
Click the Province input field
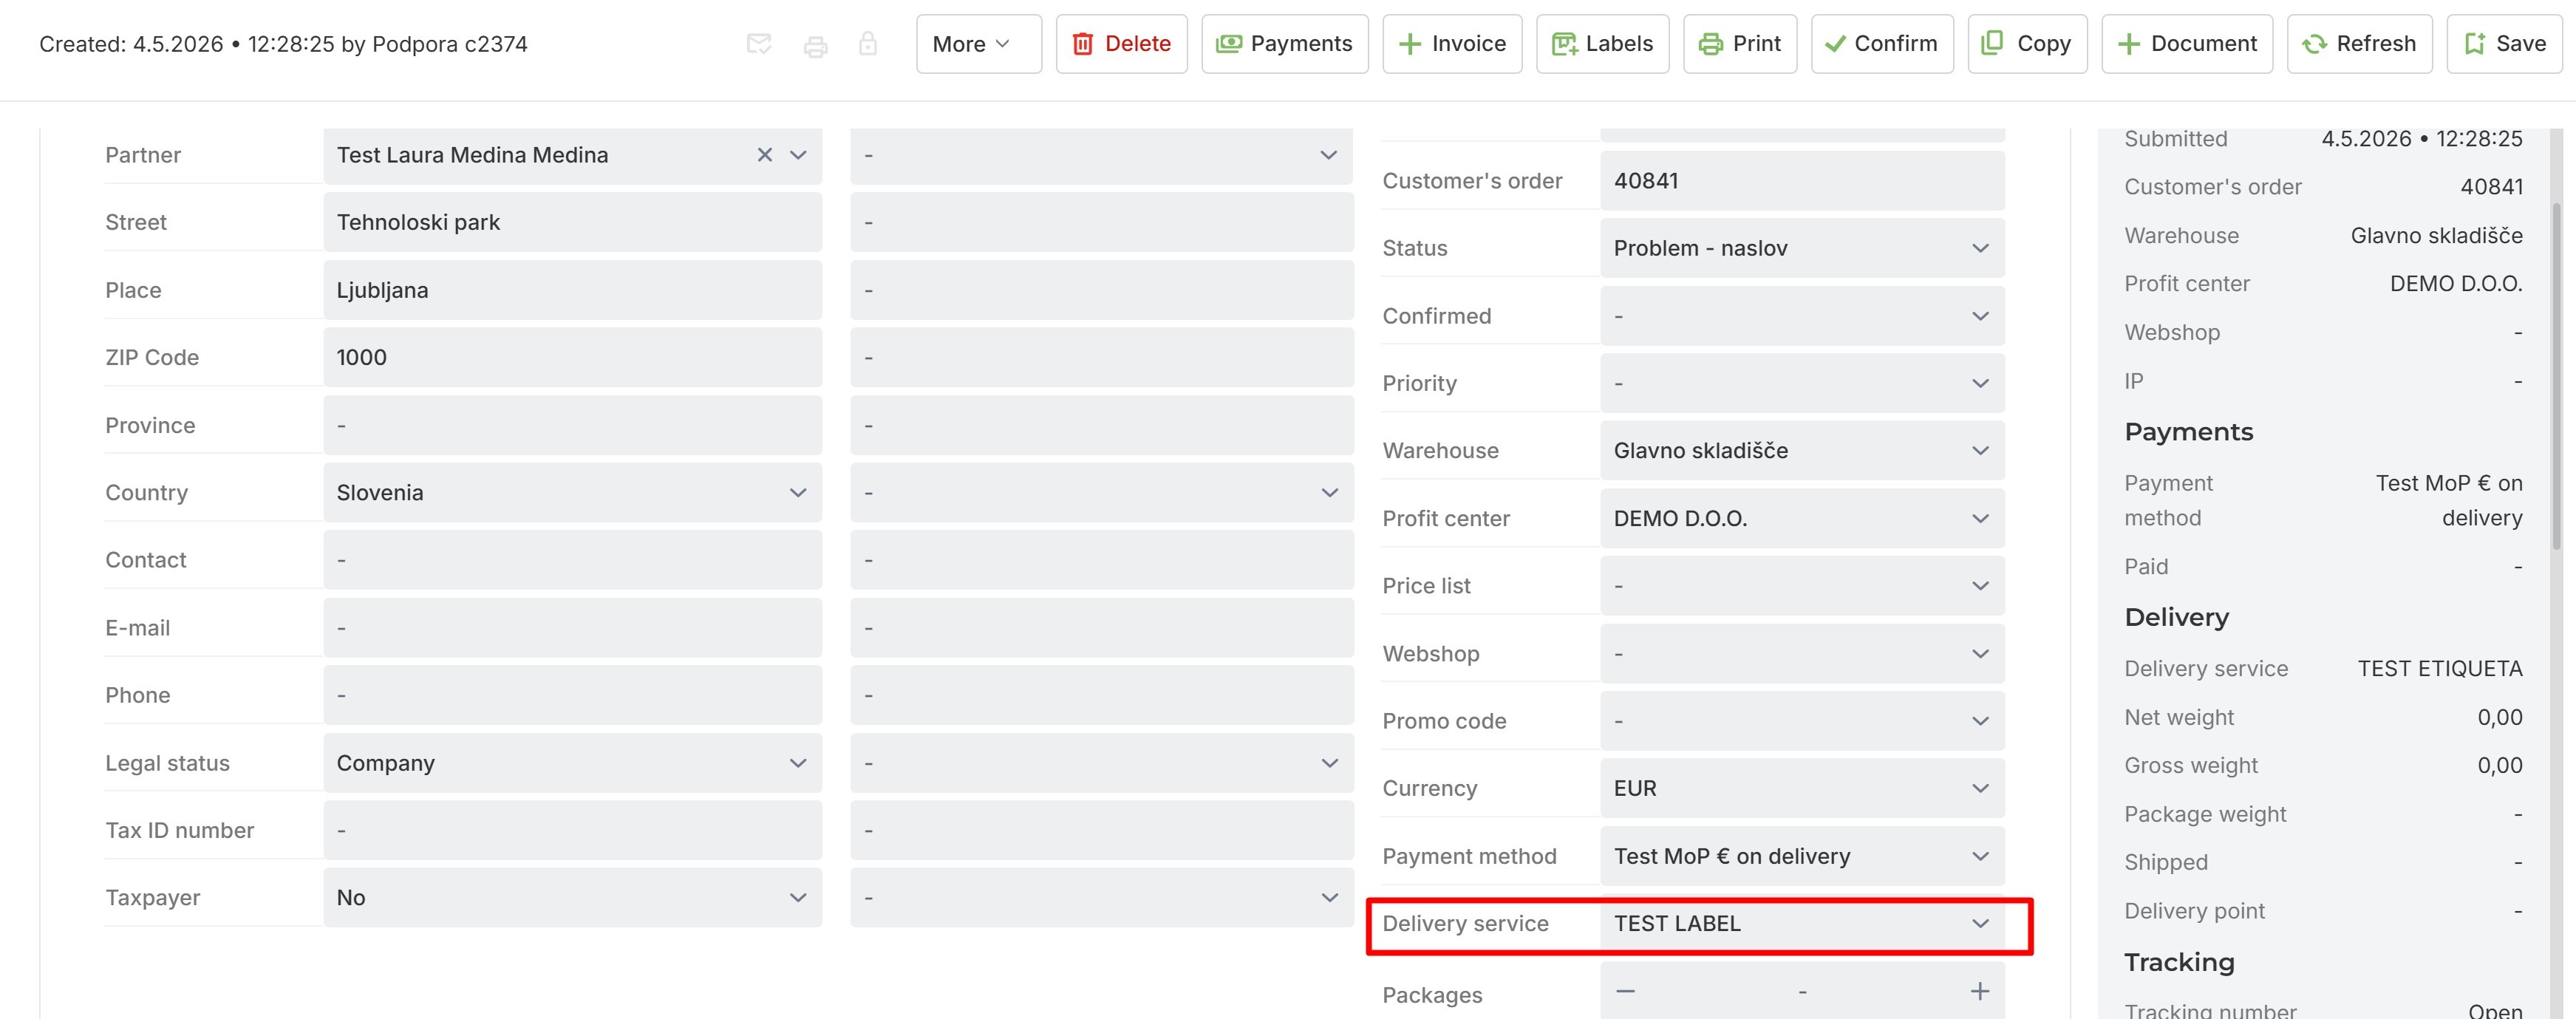click(x=572, y=425)
